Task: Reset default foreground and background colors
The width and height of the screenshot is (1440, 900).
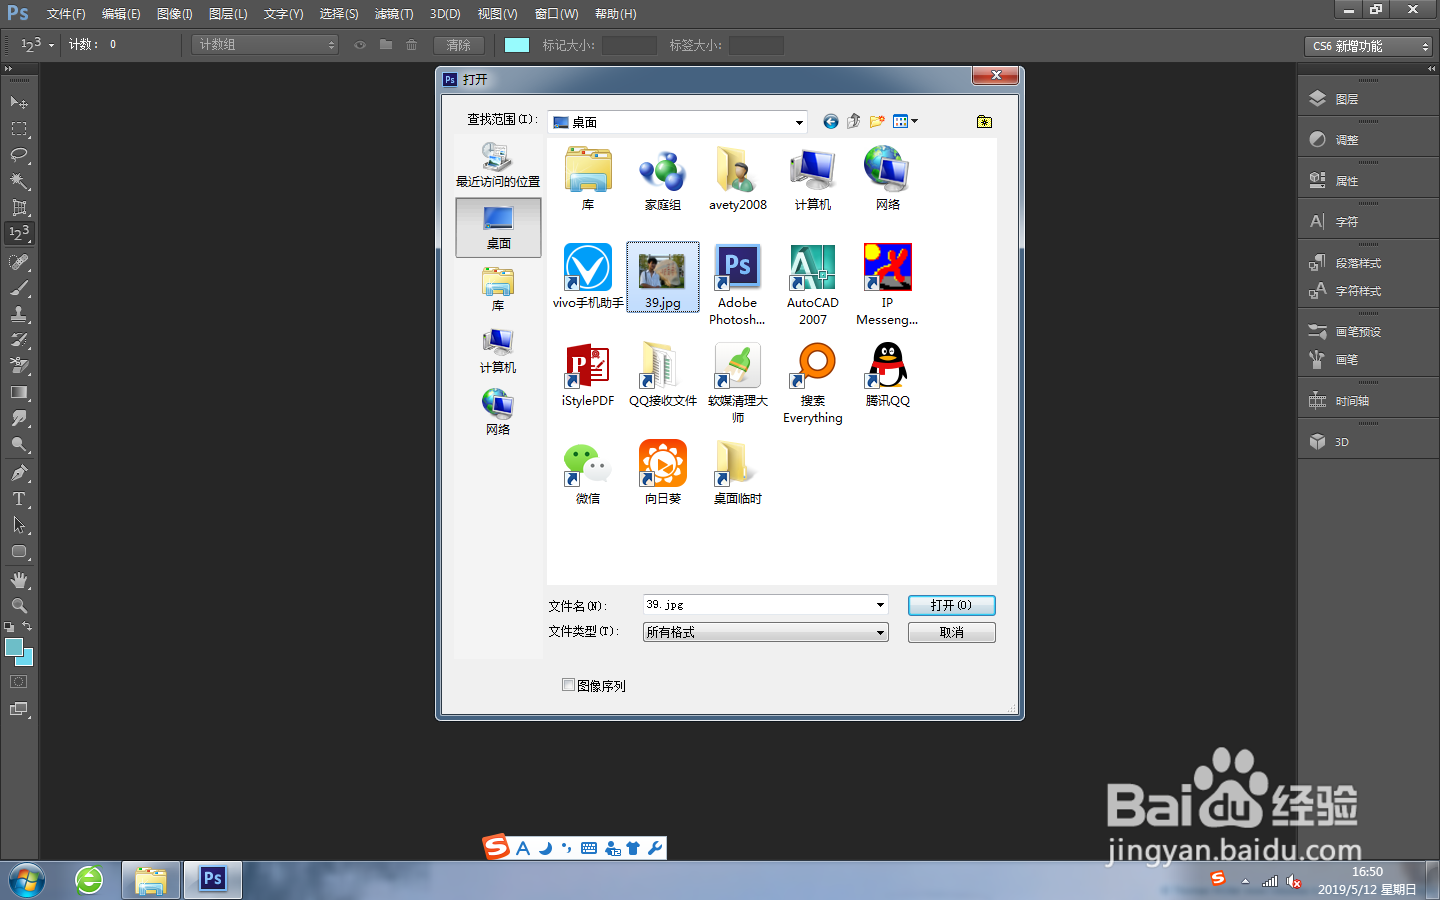Action: [9, 627]
